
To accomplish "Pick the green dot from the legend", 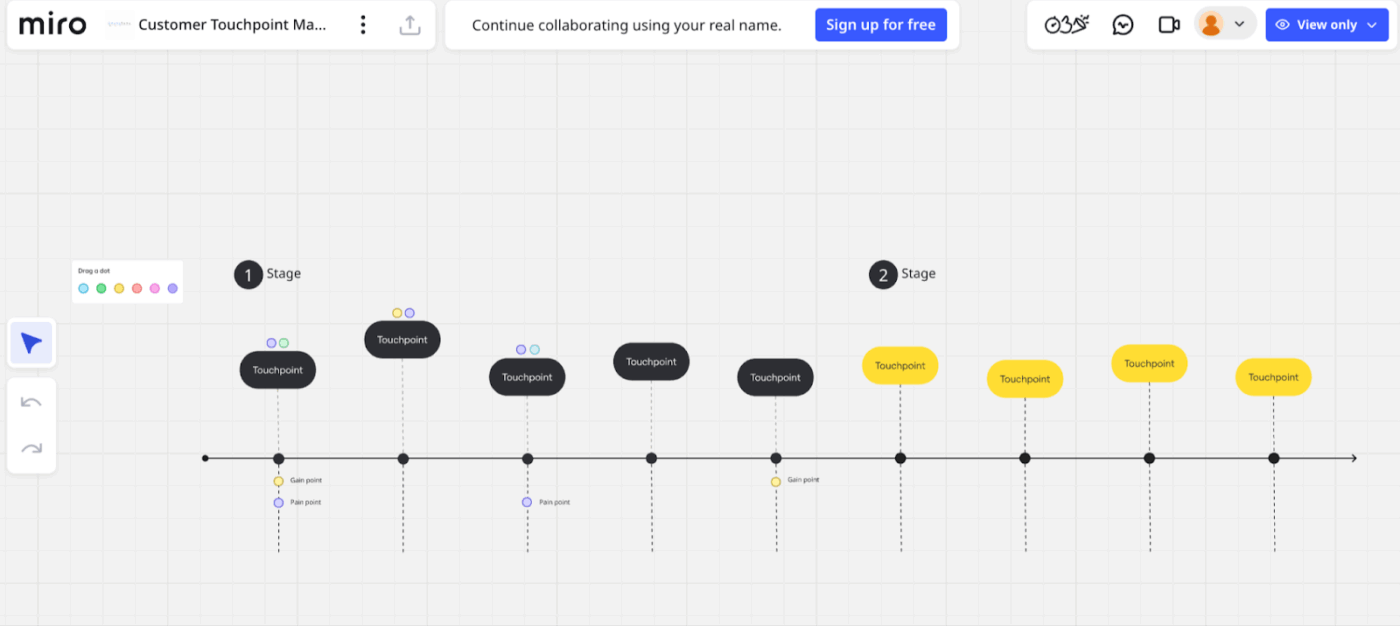I will coord(100,288).
